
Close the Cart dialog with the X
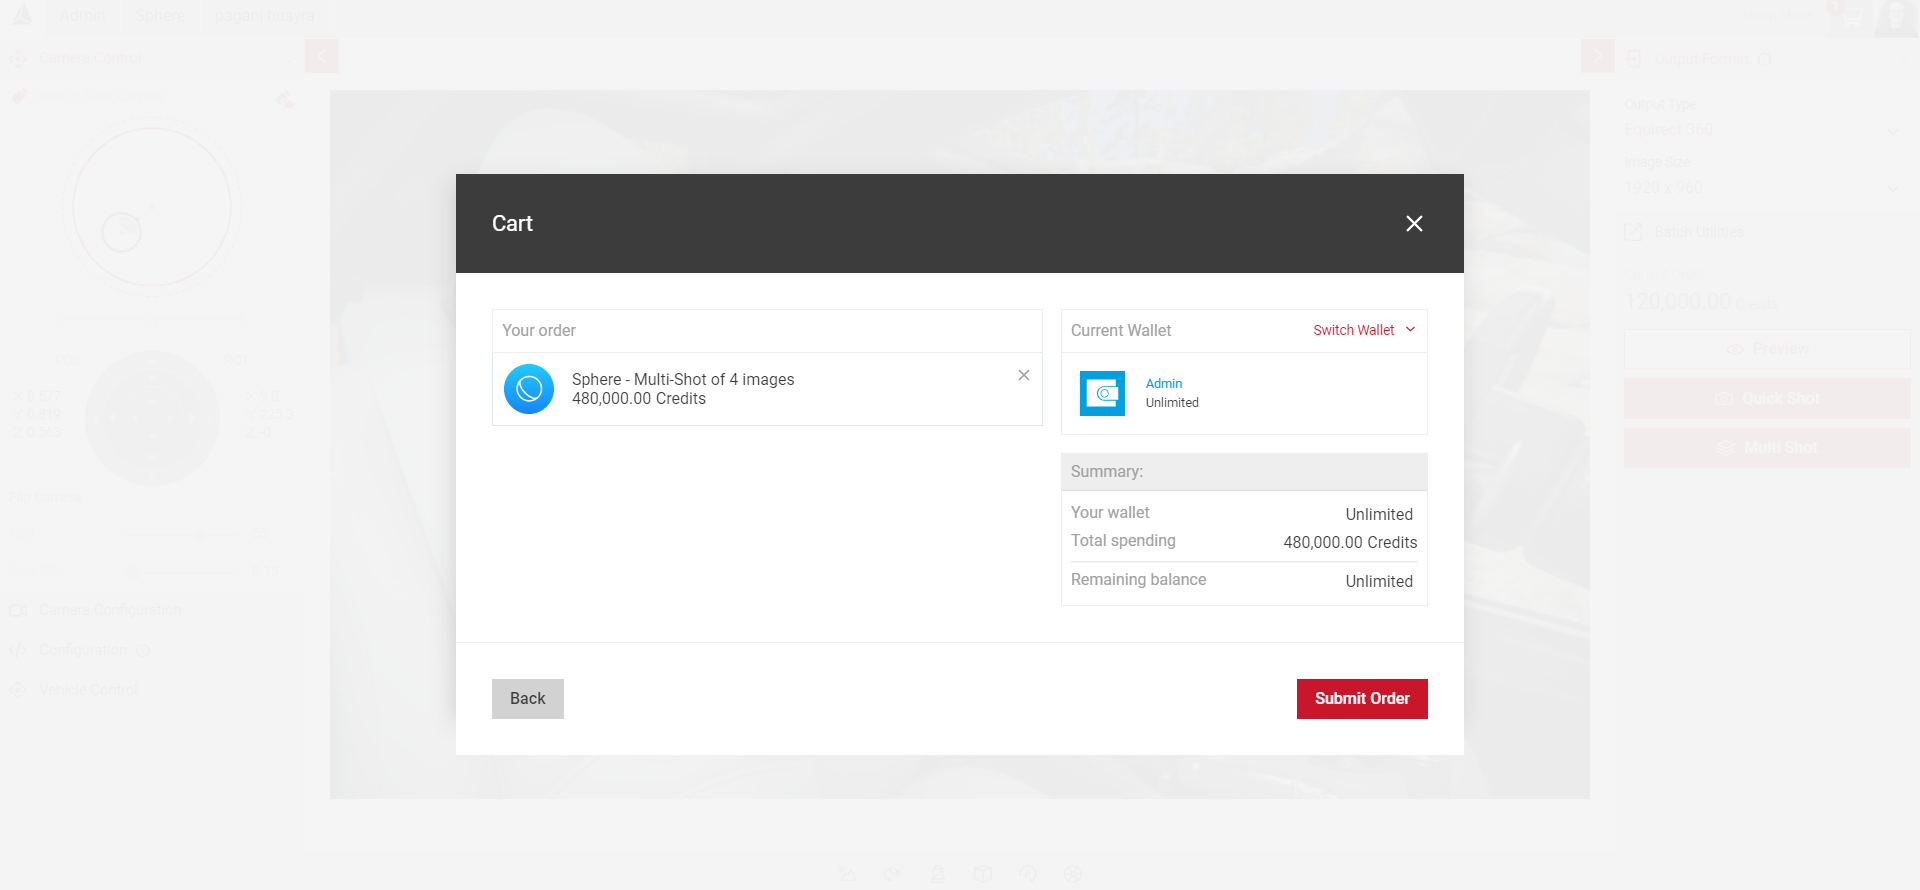coord(1414,223)
